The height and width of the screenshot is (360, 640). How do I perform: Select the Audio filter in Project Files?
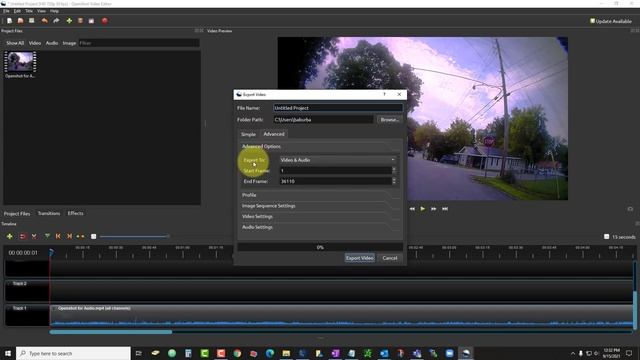(52, 43)
